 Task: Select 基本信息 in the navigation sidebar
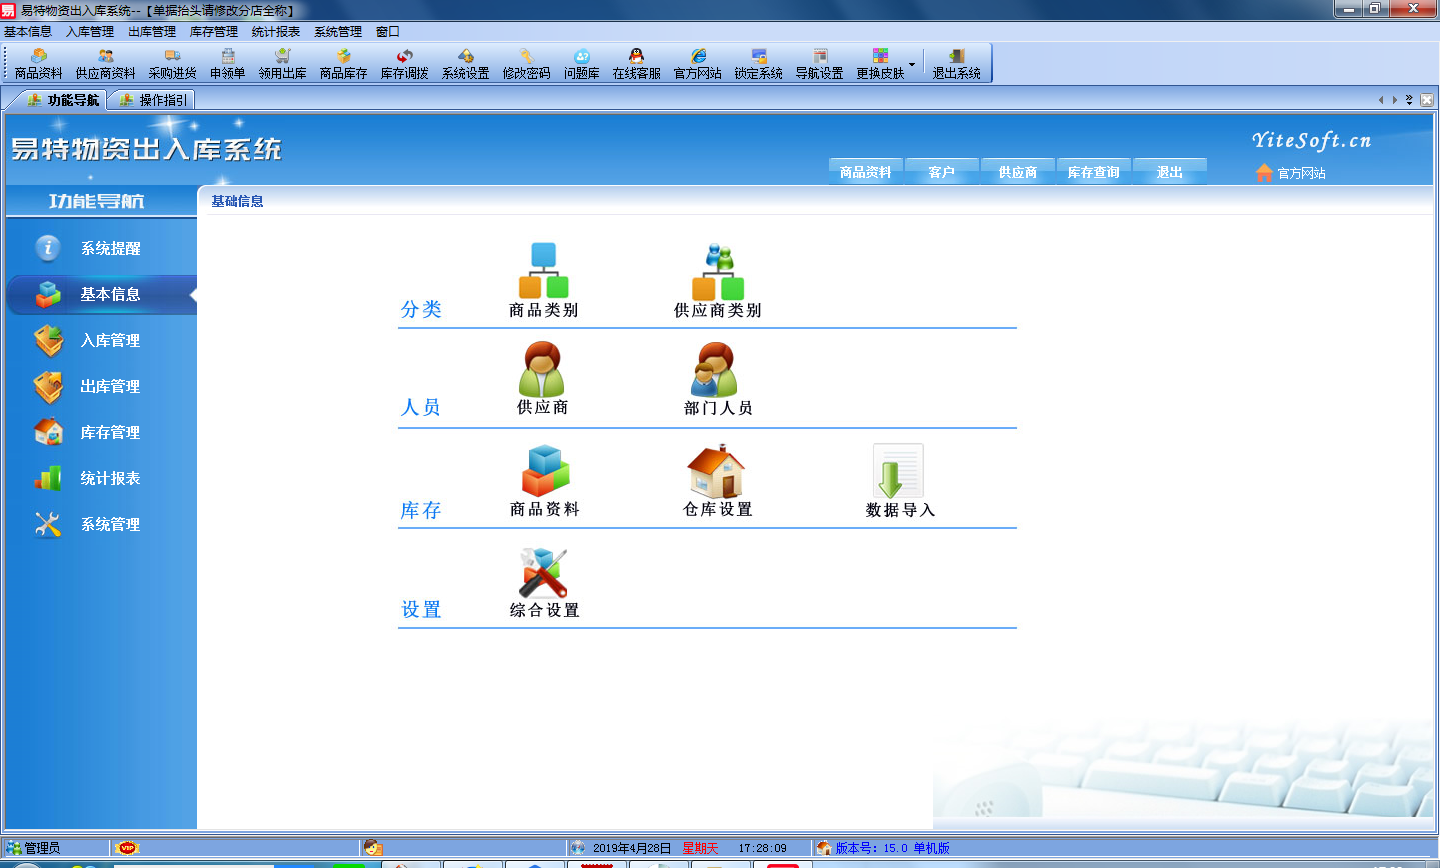point(101,294)
